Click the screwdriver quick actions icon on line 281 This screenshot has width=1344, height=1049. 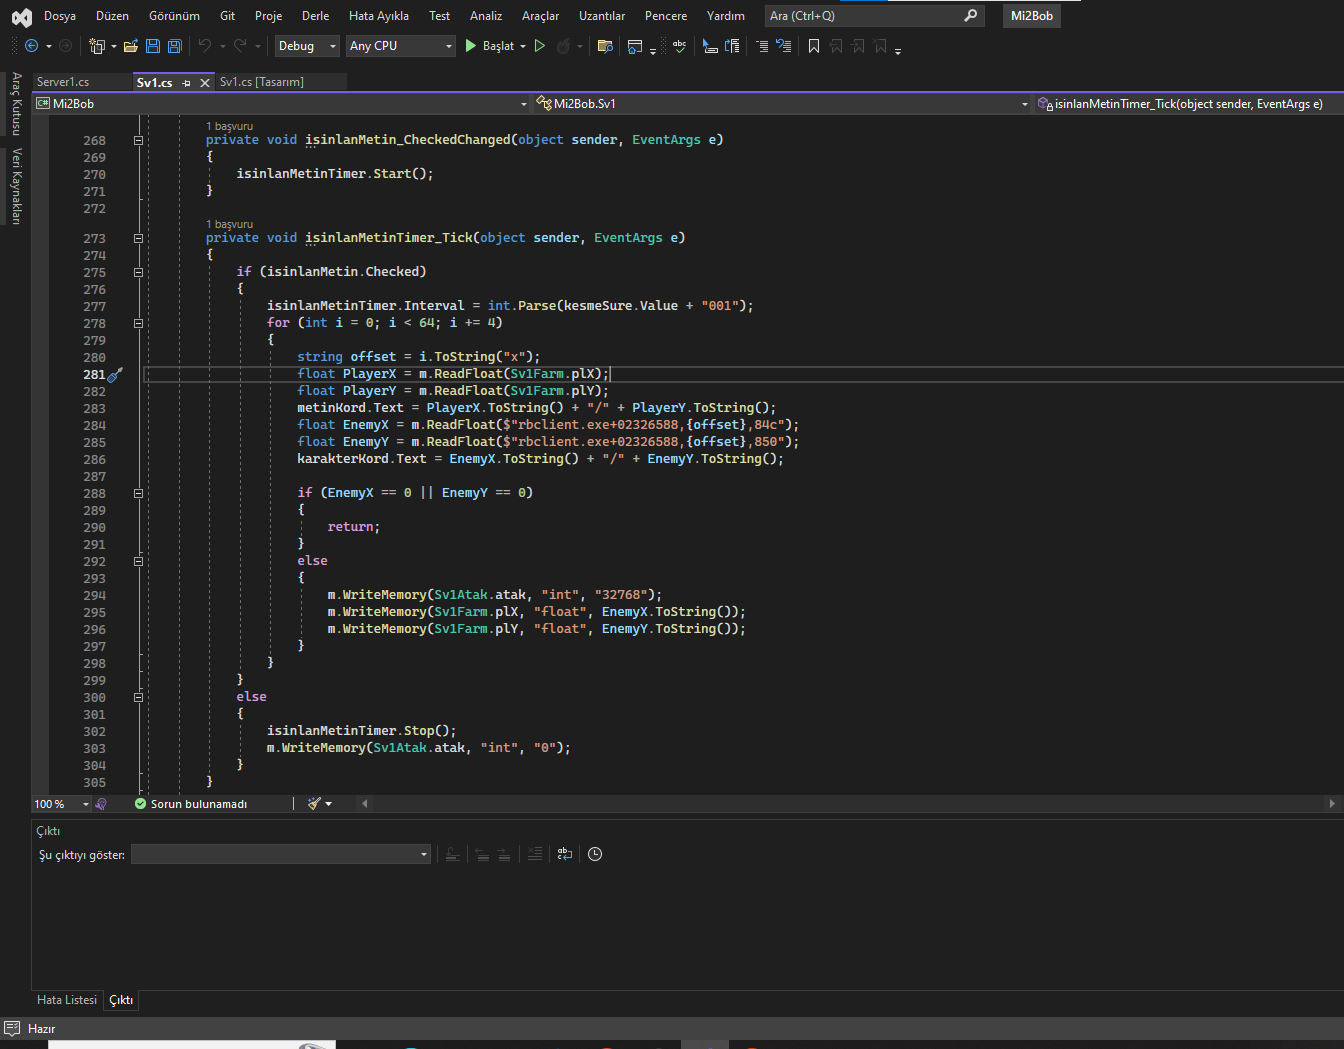coord(115,375)
